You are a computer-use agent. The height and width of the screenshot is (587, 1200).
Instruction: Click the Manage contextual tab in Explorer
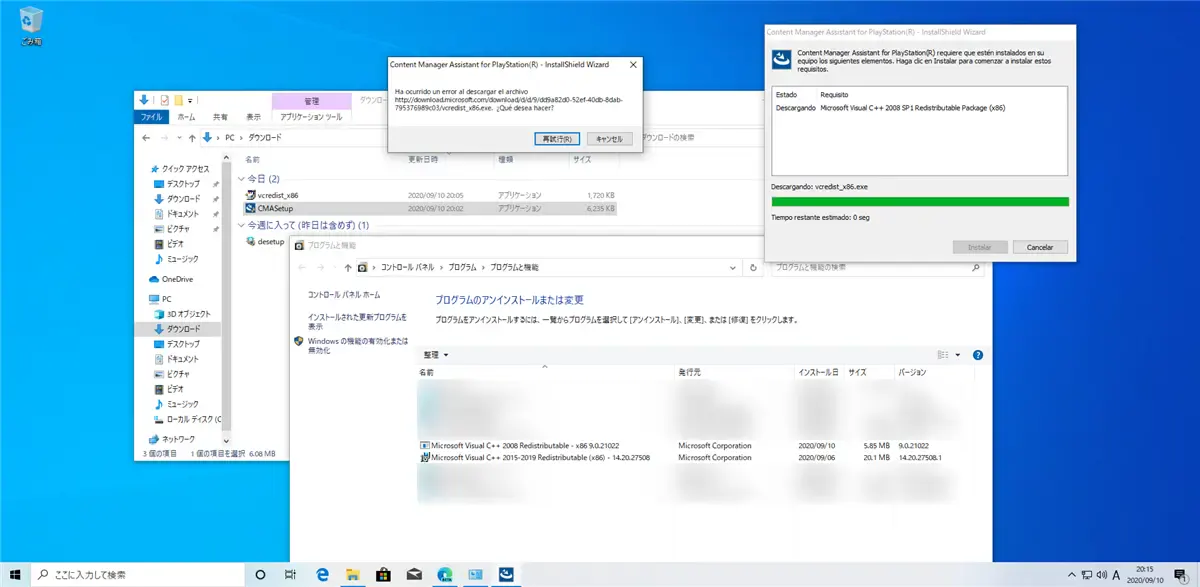click(312, 101)
